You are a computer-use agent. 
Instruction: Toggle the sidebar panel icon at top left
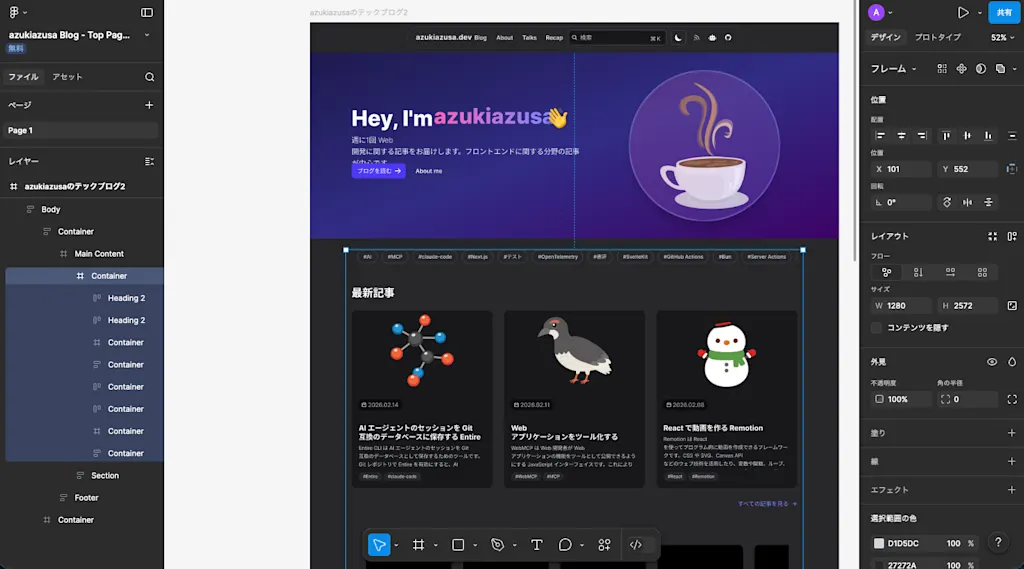point(147,12)
